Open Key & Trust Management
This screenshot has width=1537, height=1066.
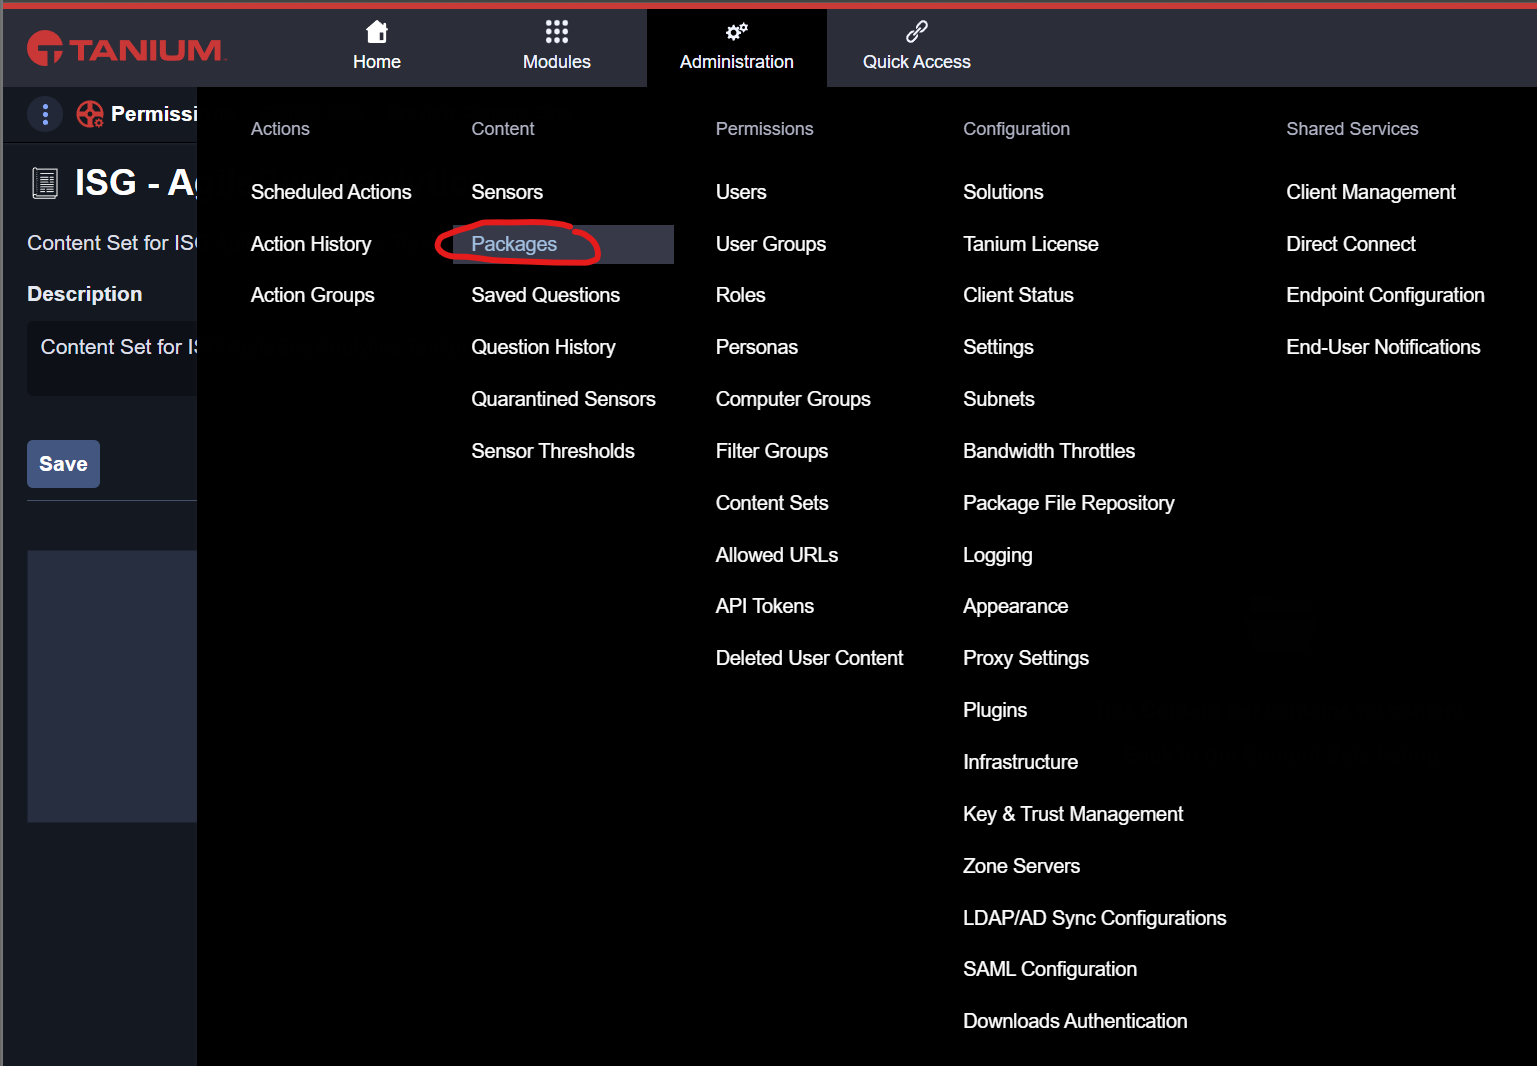click(x=1073, y=814)
